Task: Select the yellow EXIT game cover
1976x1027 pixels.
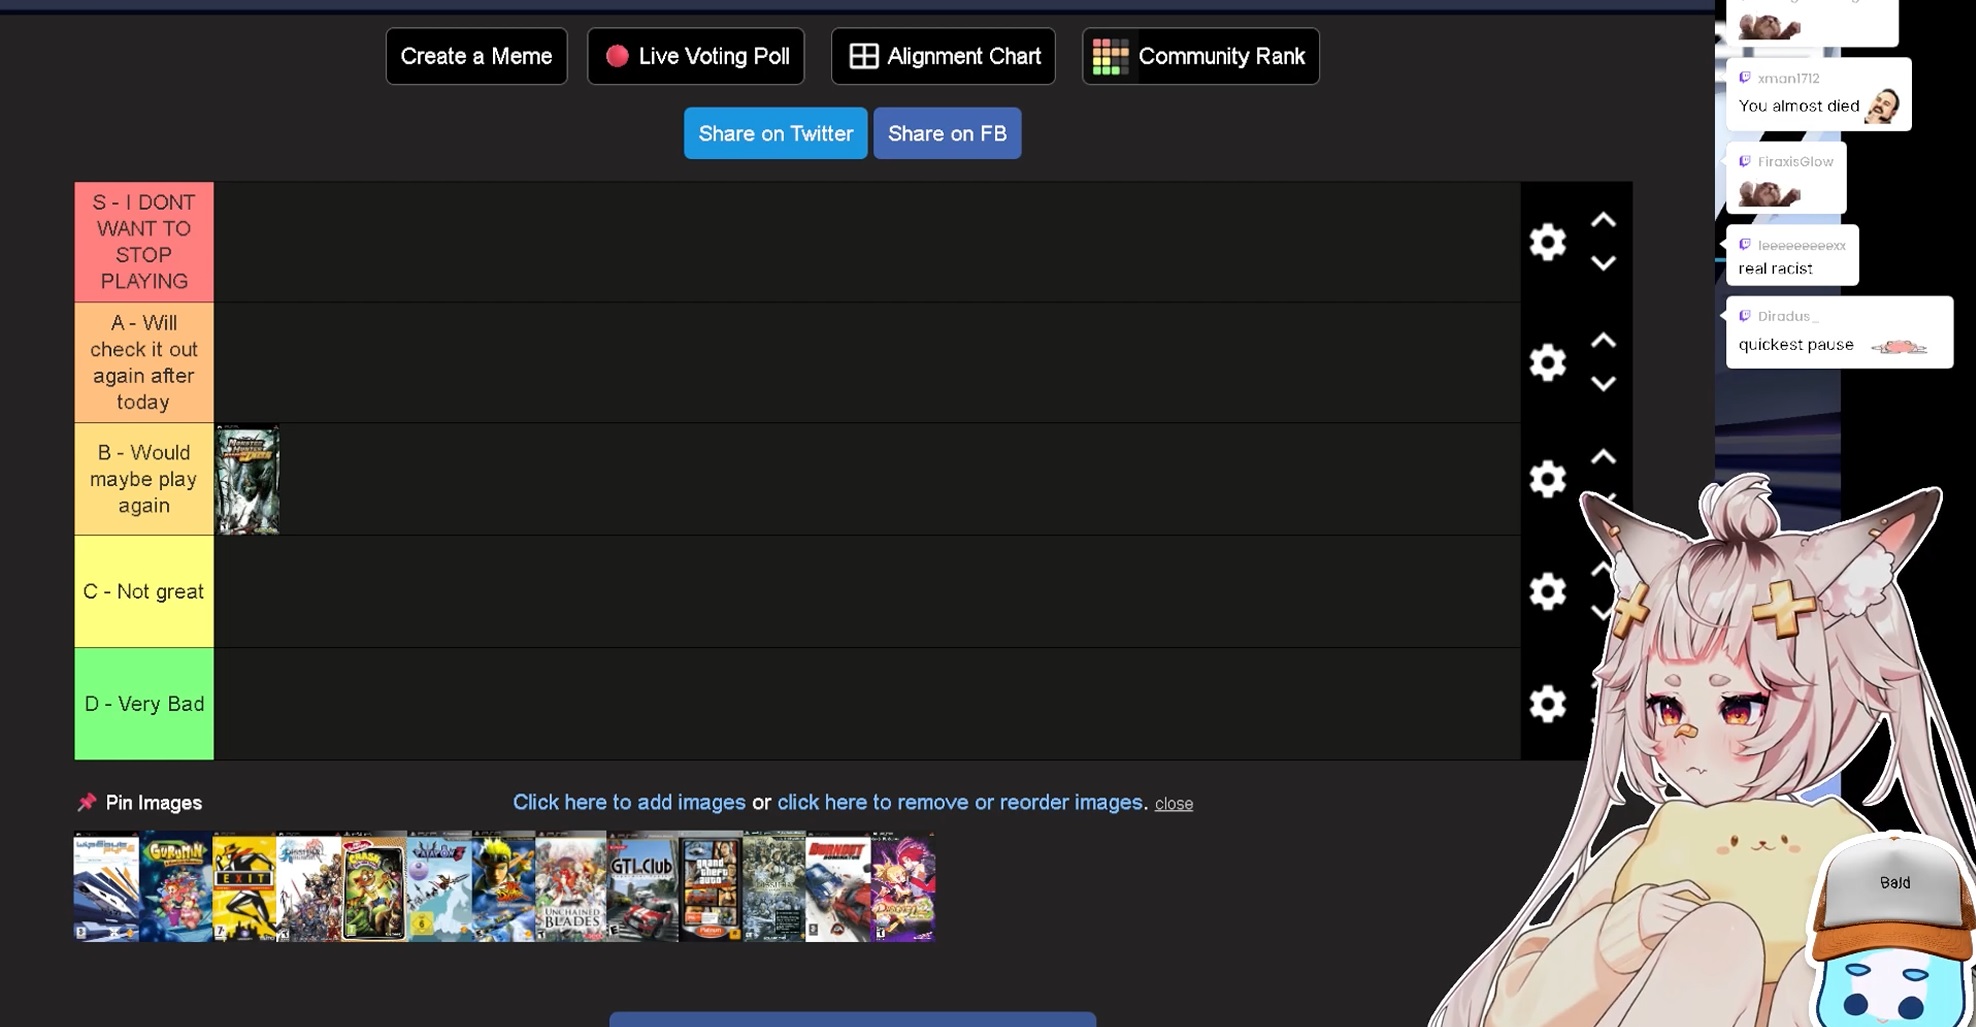Action: (244, 887)
